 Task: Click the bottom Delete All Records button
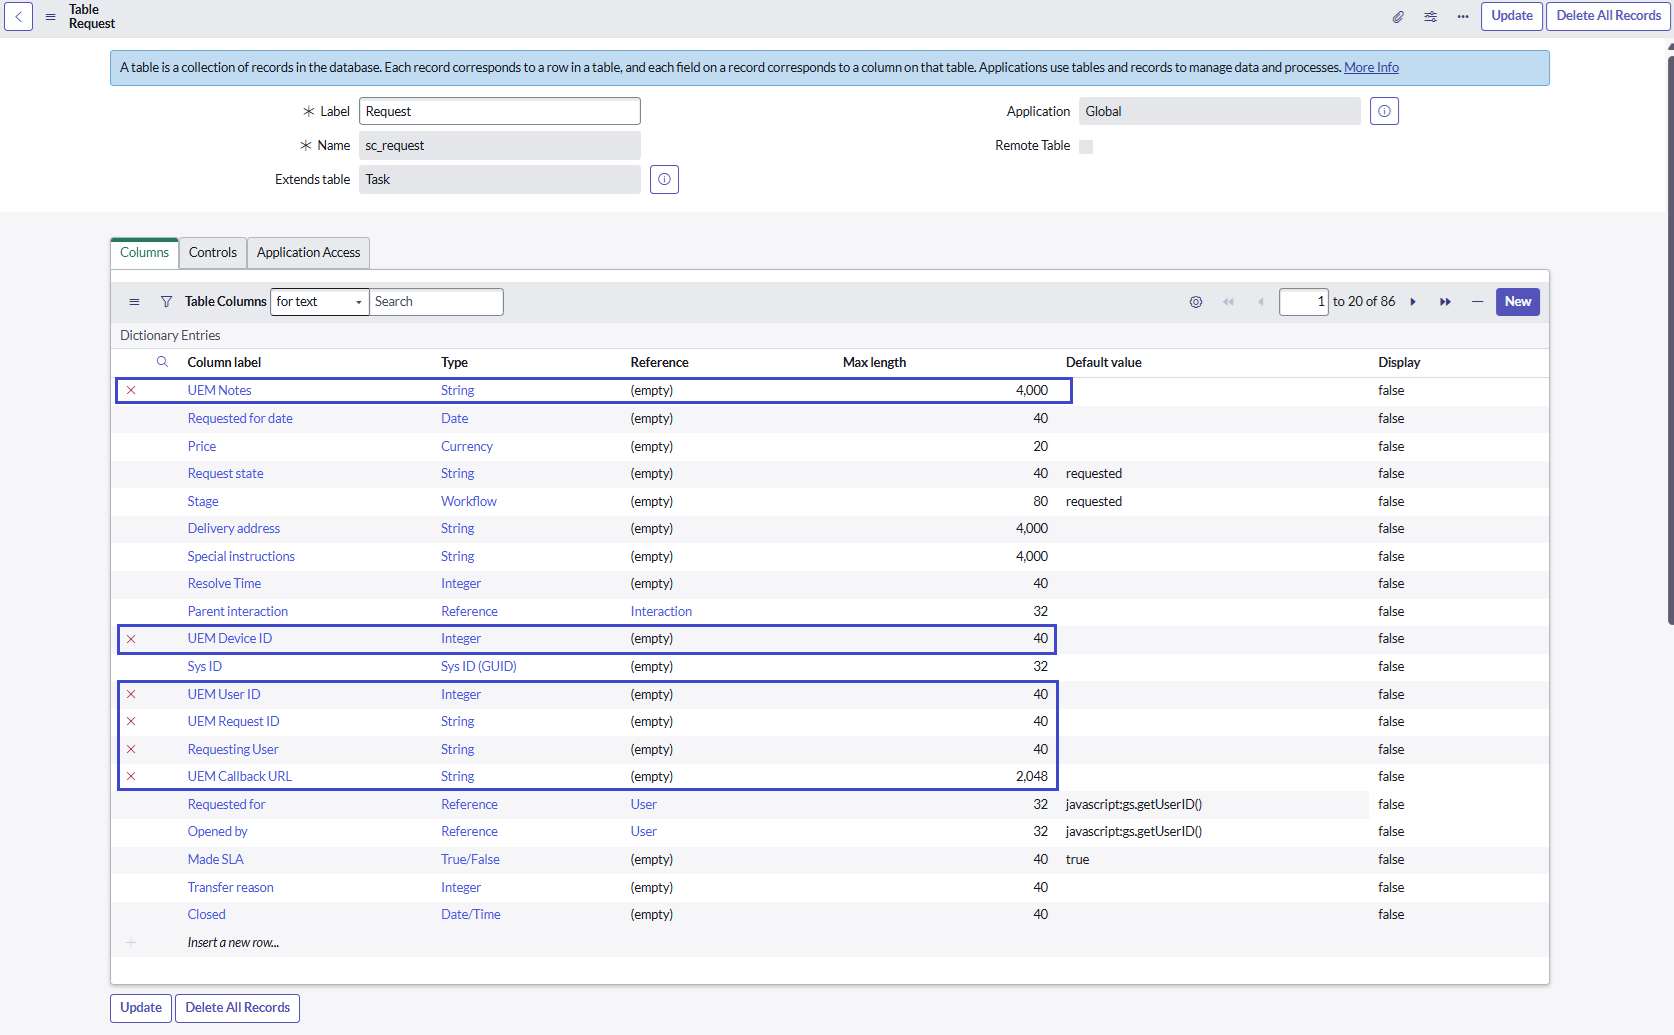(238, 1008)
